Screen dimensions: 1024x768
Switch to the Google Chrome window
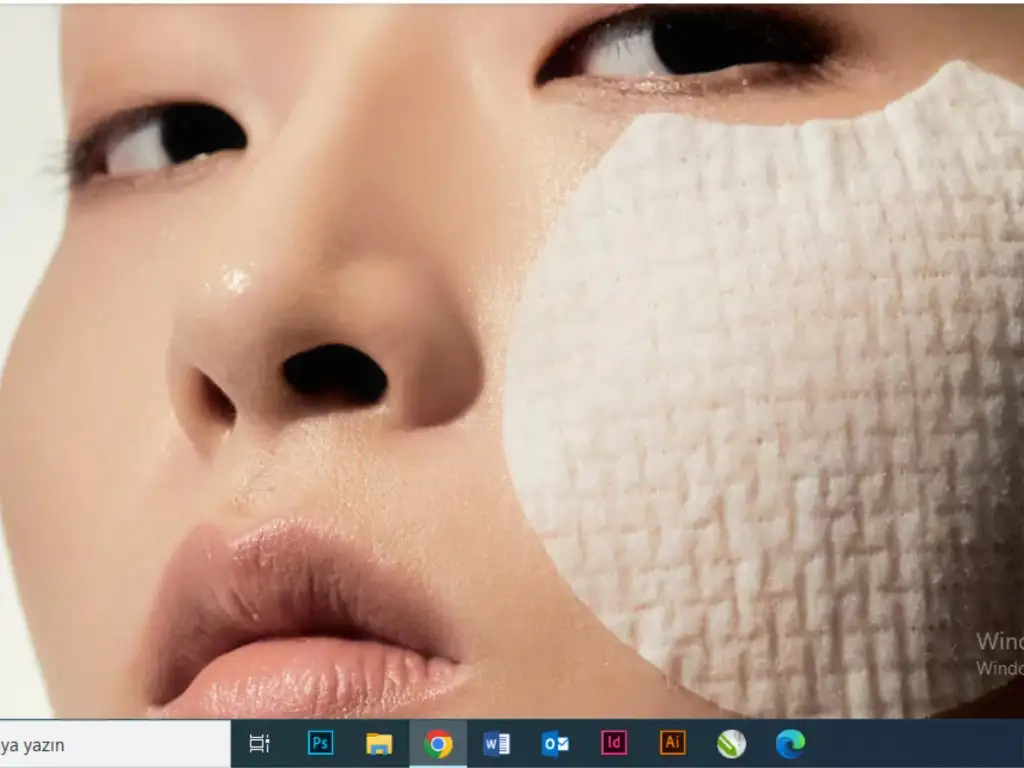(x=438, y=744)
